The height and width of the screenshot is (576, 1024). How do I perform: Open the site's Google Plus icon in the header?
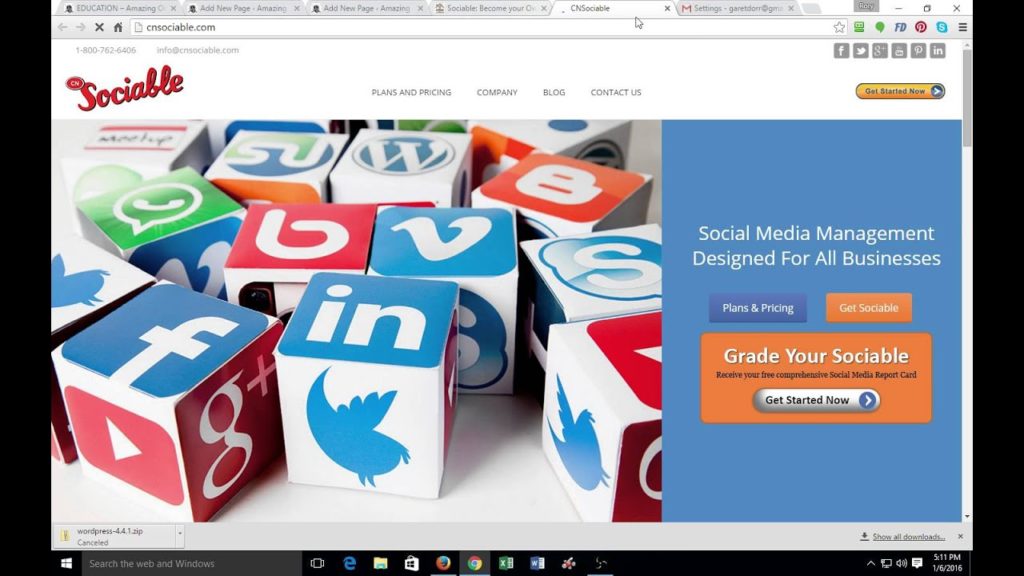pyautogui.click(x=880, y=50)
